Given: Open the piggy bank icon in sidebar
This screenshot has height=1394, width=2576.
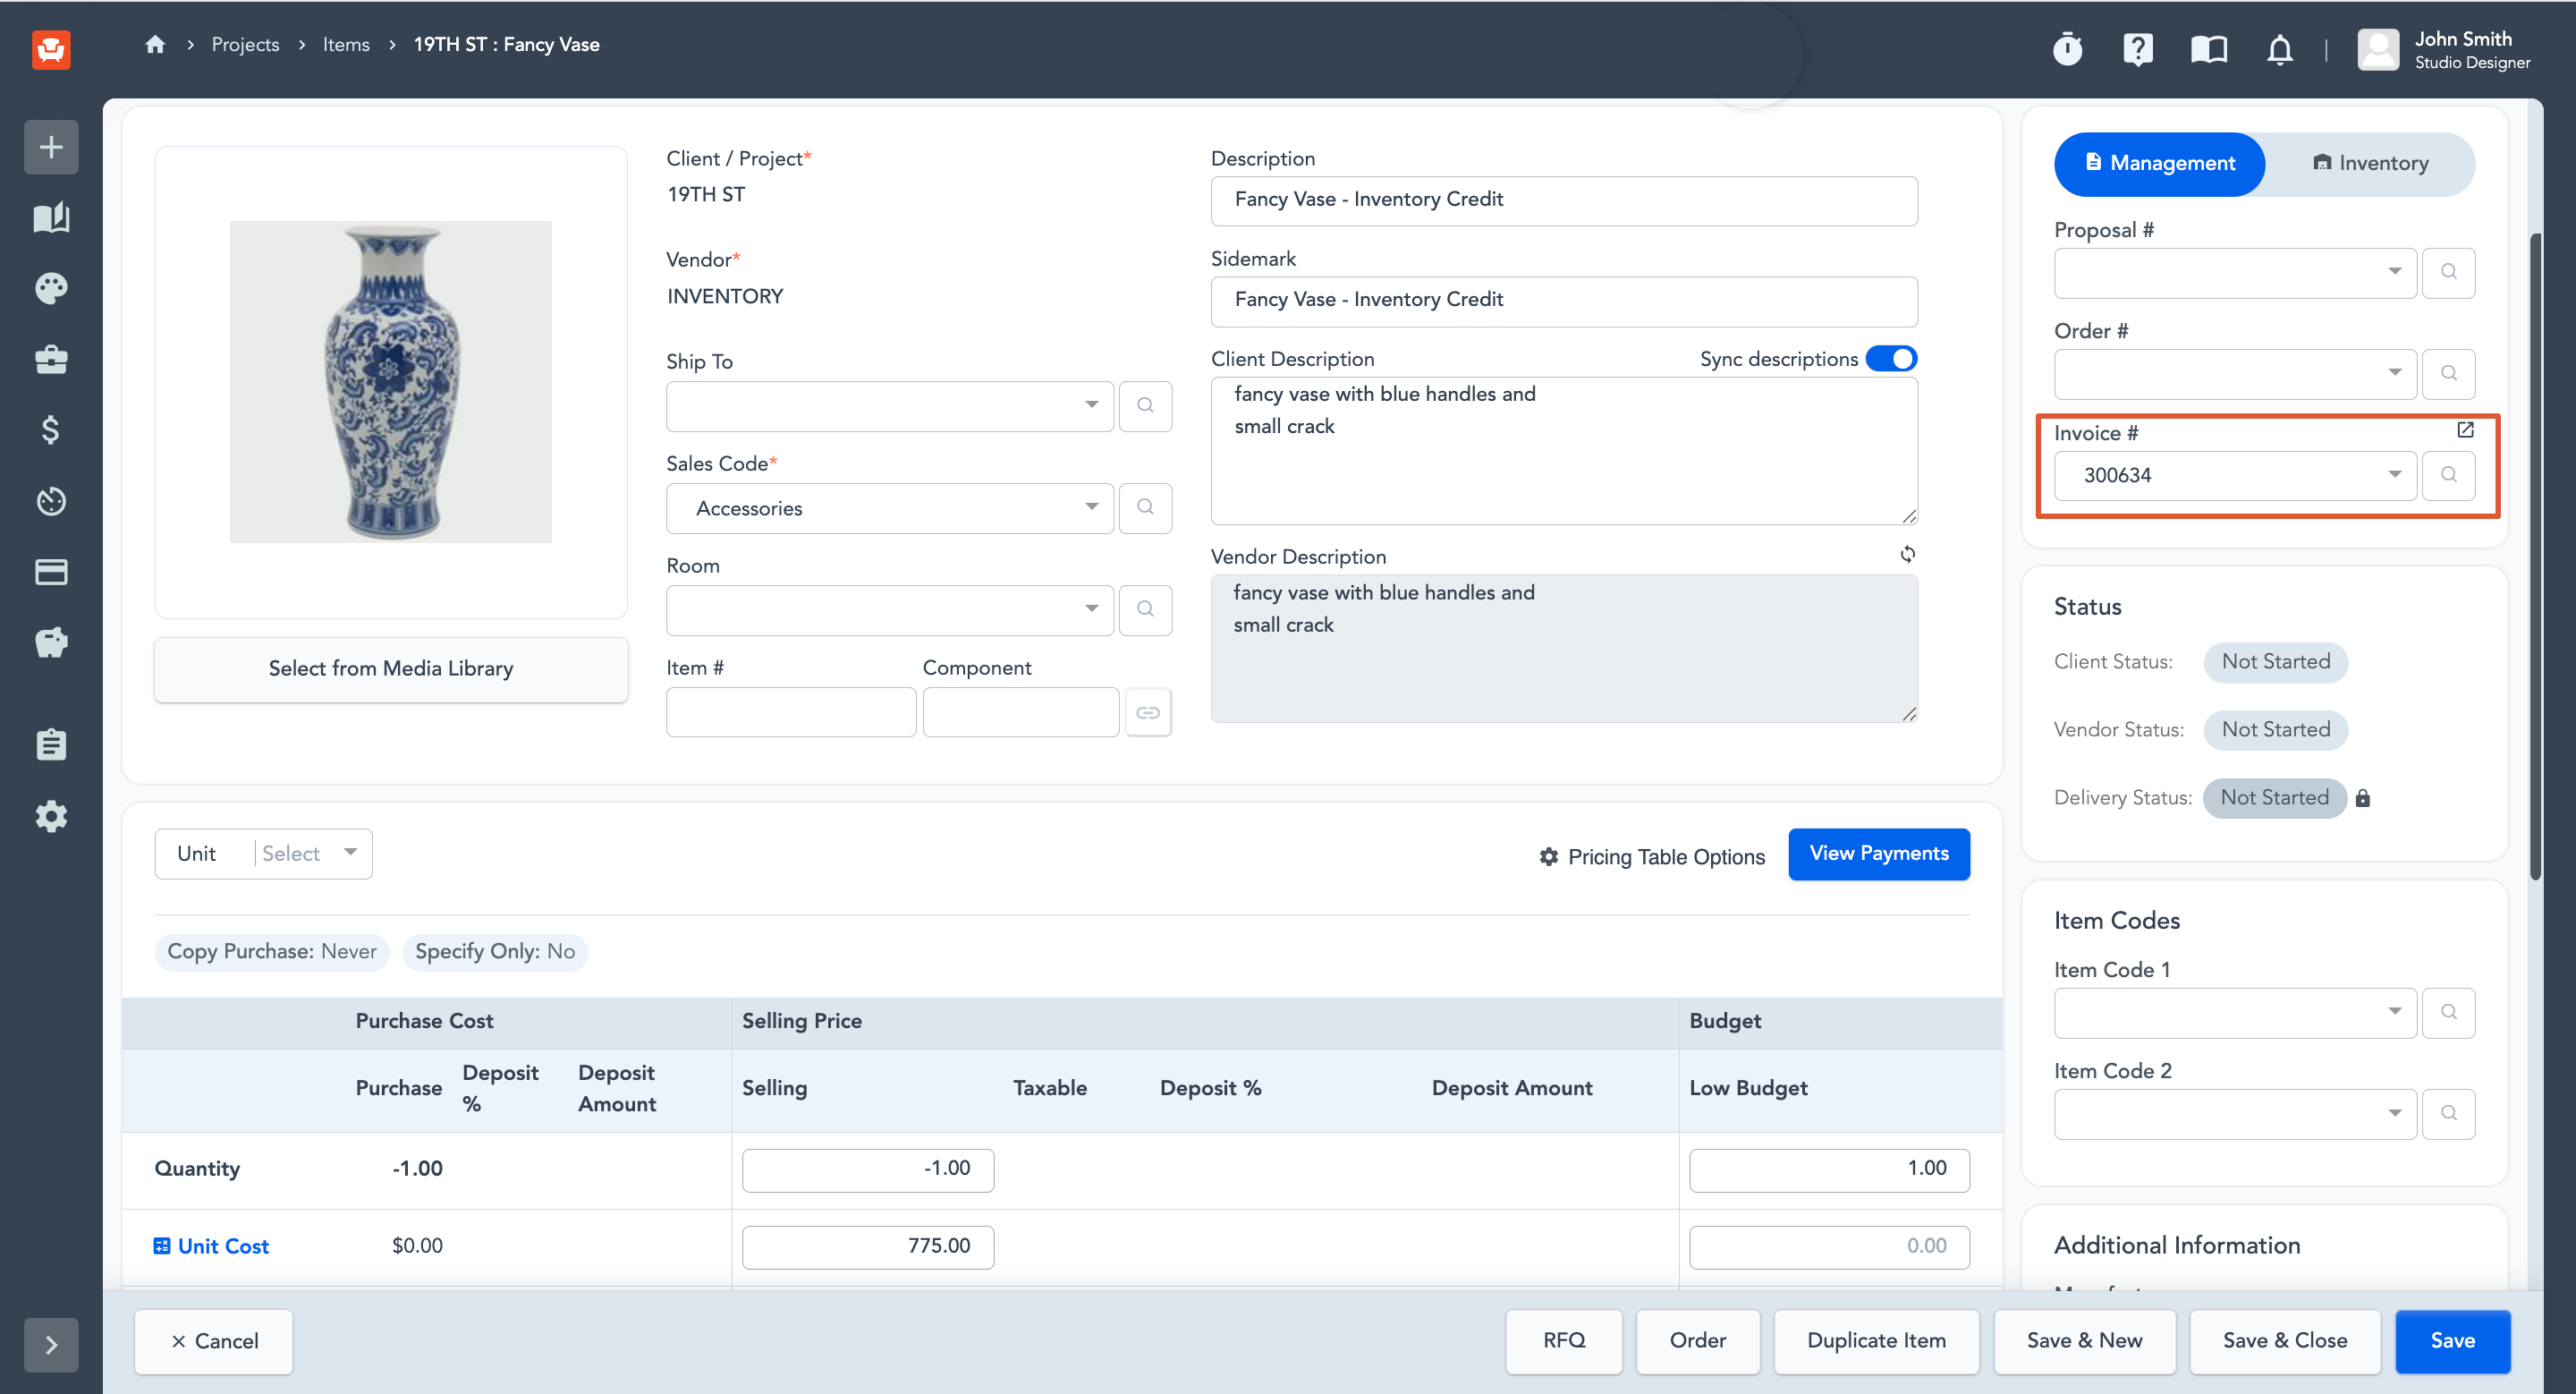Looking at the screenshot, I should [51, 642].
